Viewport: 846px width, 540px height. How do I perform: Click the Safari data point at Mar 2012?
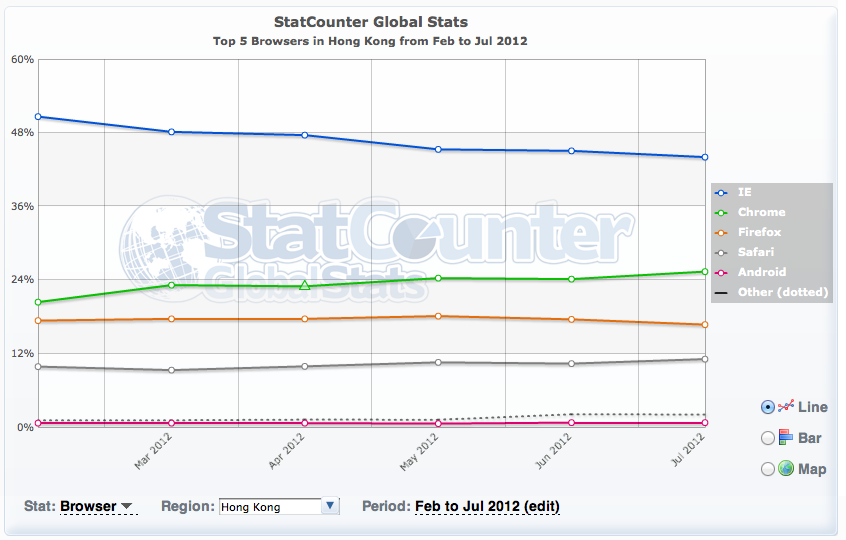tap(172, 370)
